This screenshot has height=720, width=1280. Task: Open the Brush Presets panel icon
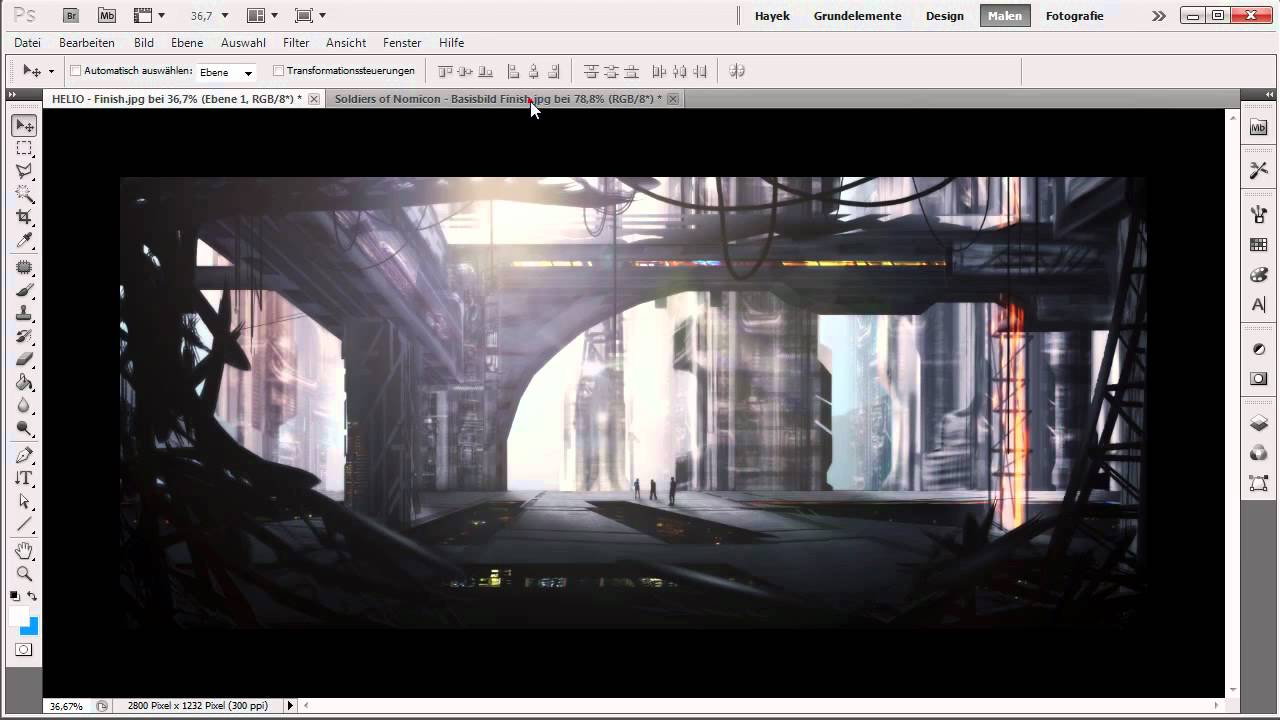(x=1259, y=215)
